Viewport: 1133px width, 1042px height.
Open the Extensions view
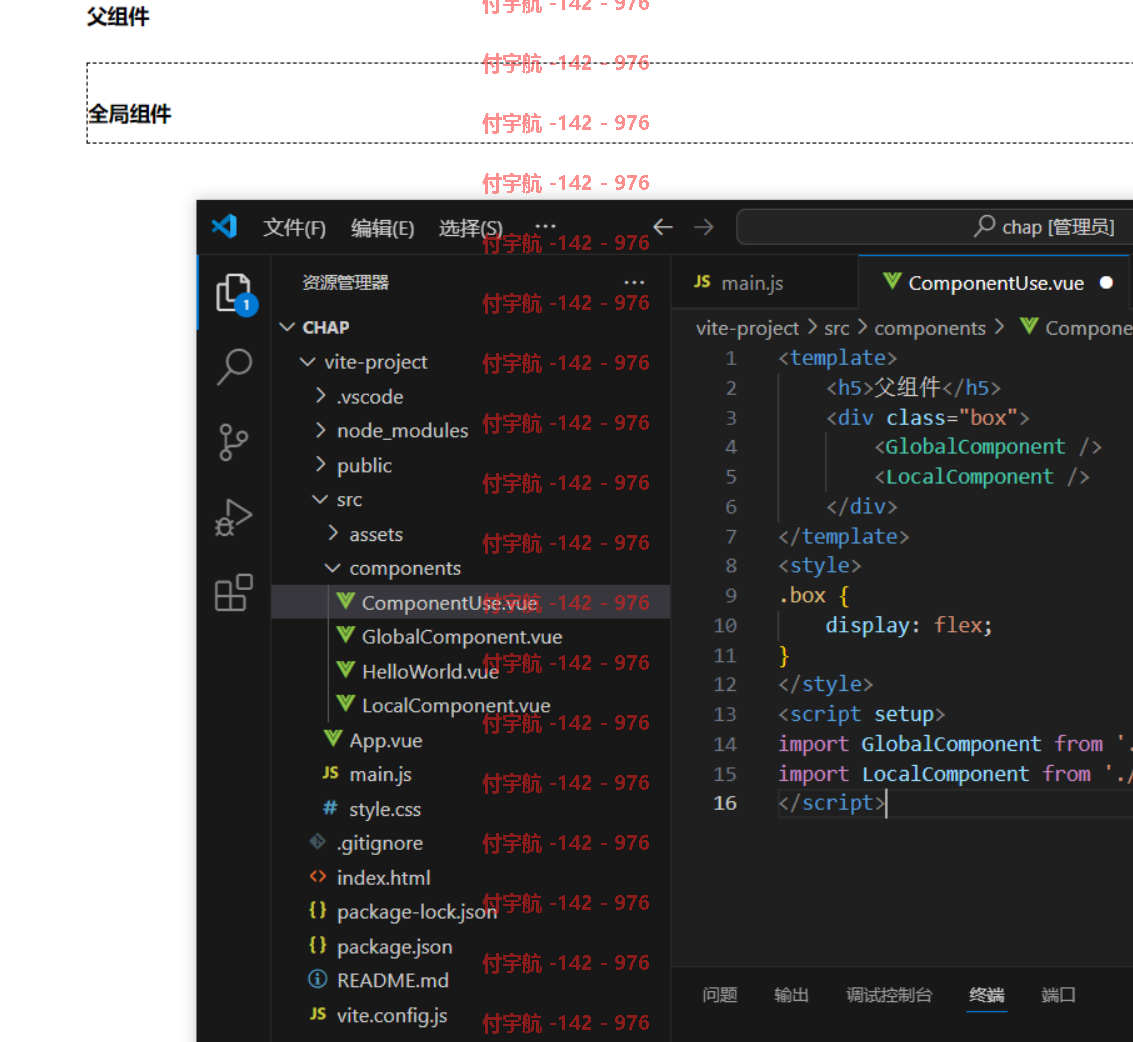click(x=233, y=593)
